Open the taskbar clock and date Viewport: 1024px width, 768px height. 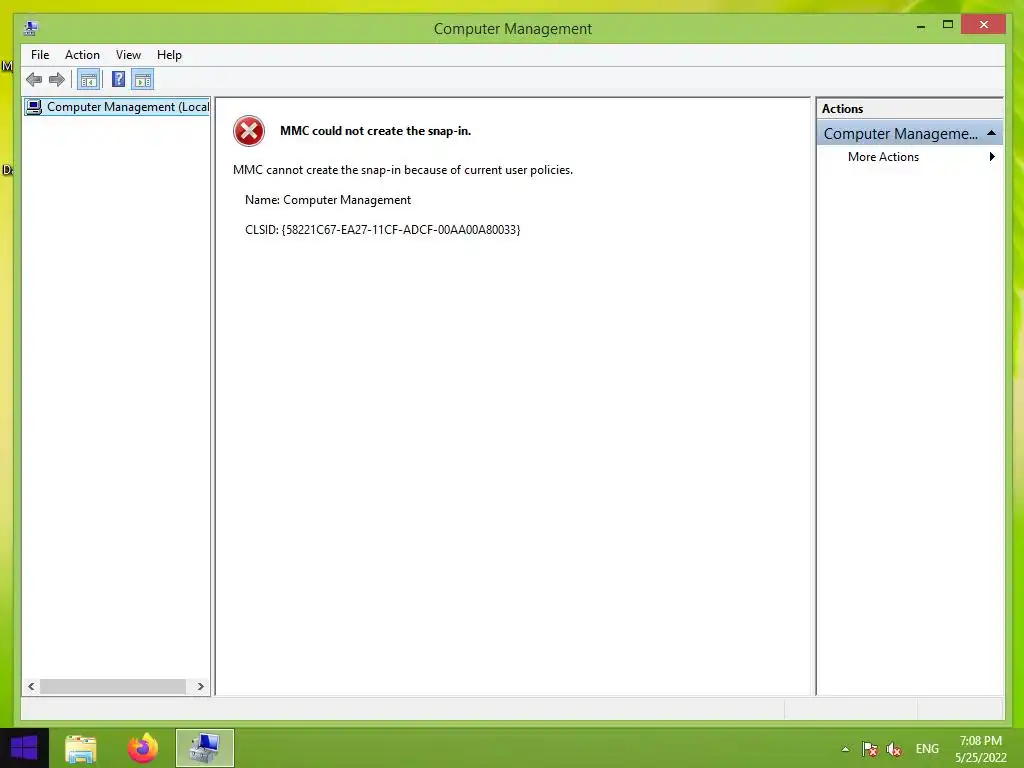[x=980, y=749]
